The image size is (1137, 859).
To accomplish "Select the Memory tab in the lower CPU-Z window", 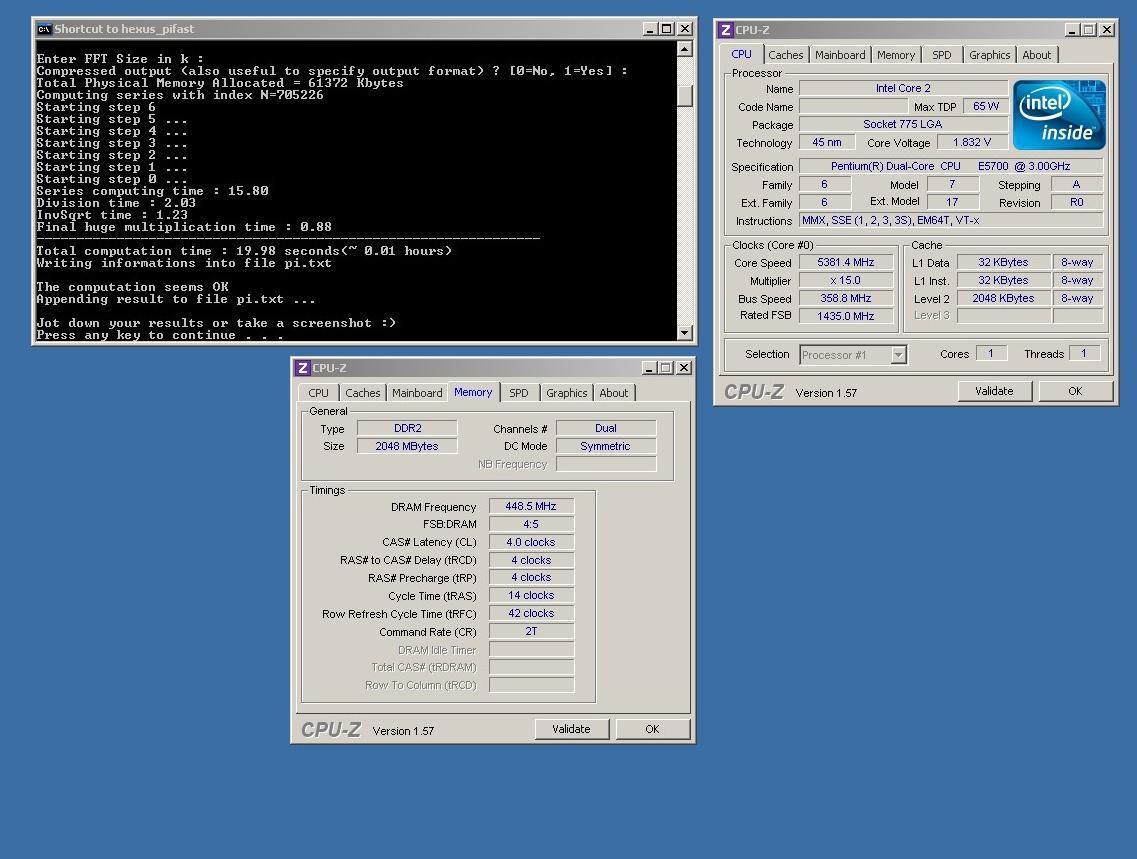I will (x=473, y=392).
